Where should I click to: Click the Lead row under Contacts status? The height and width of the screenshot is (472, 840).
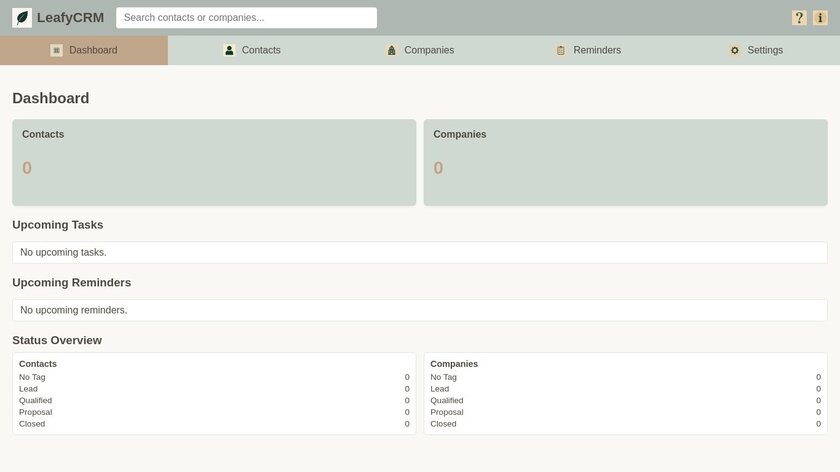[x=214, y=389]
